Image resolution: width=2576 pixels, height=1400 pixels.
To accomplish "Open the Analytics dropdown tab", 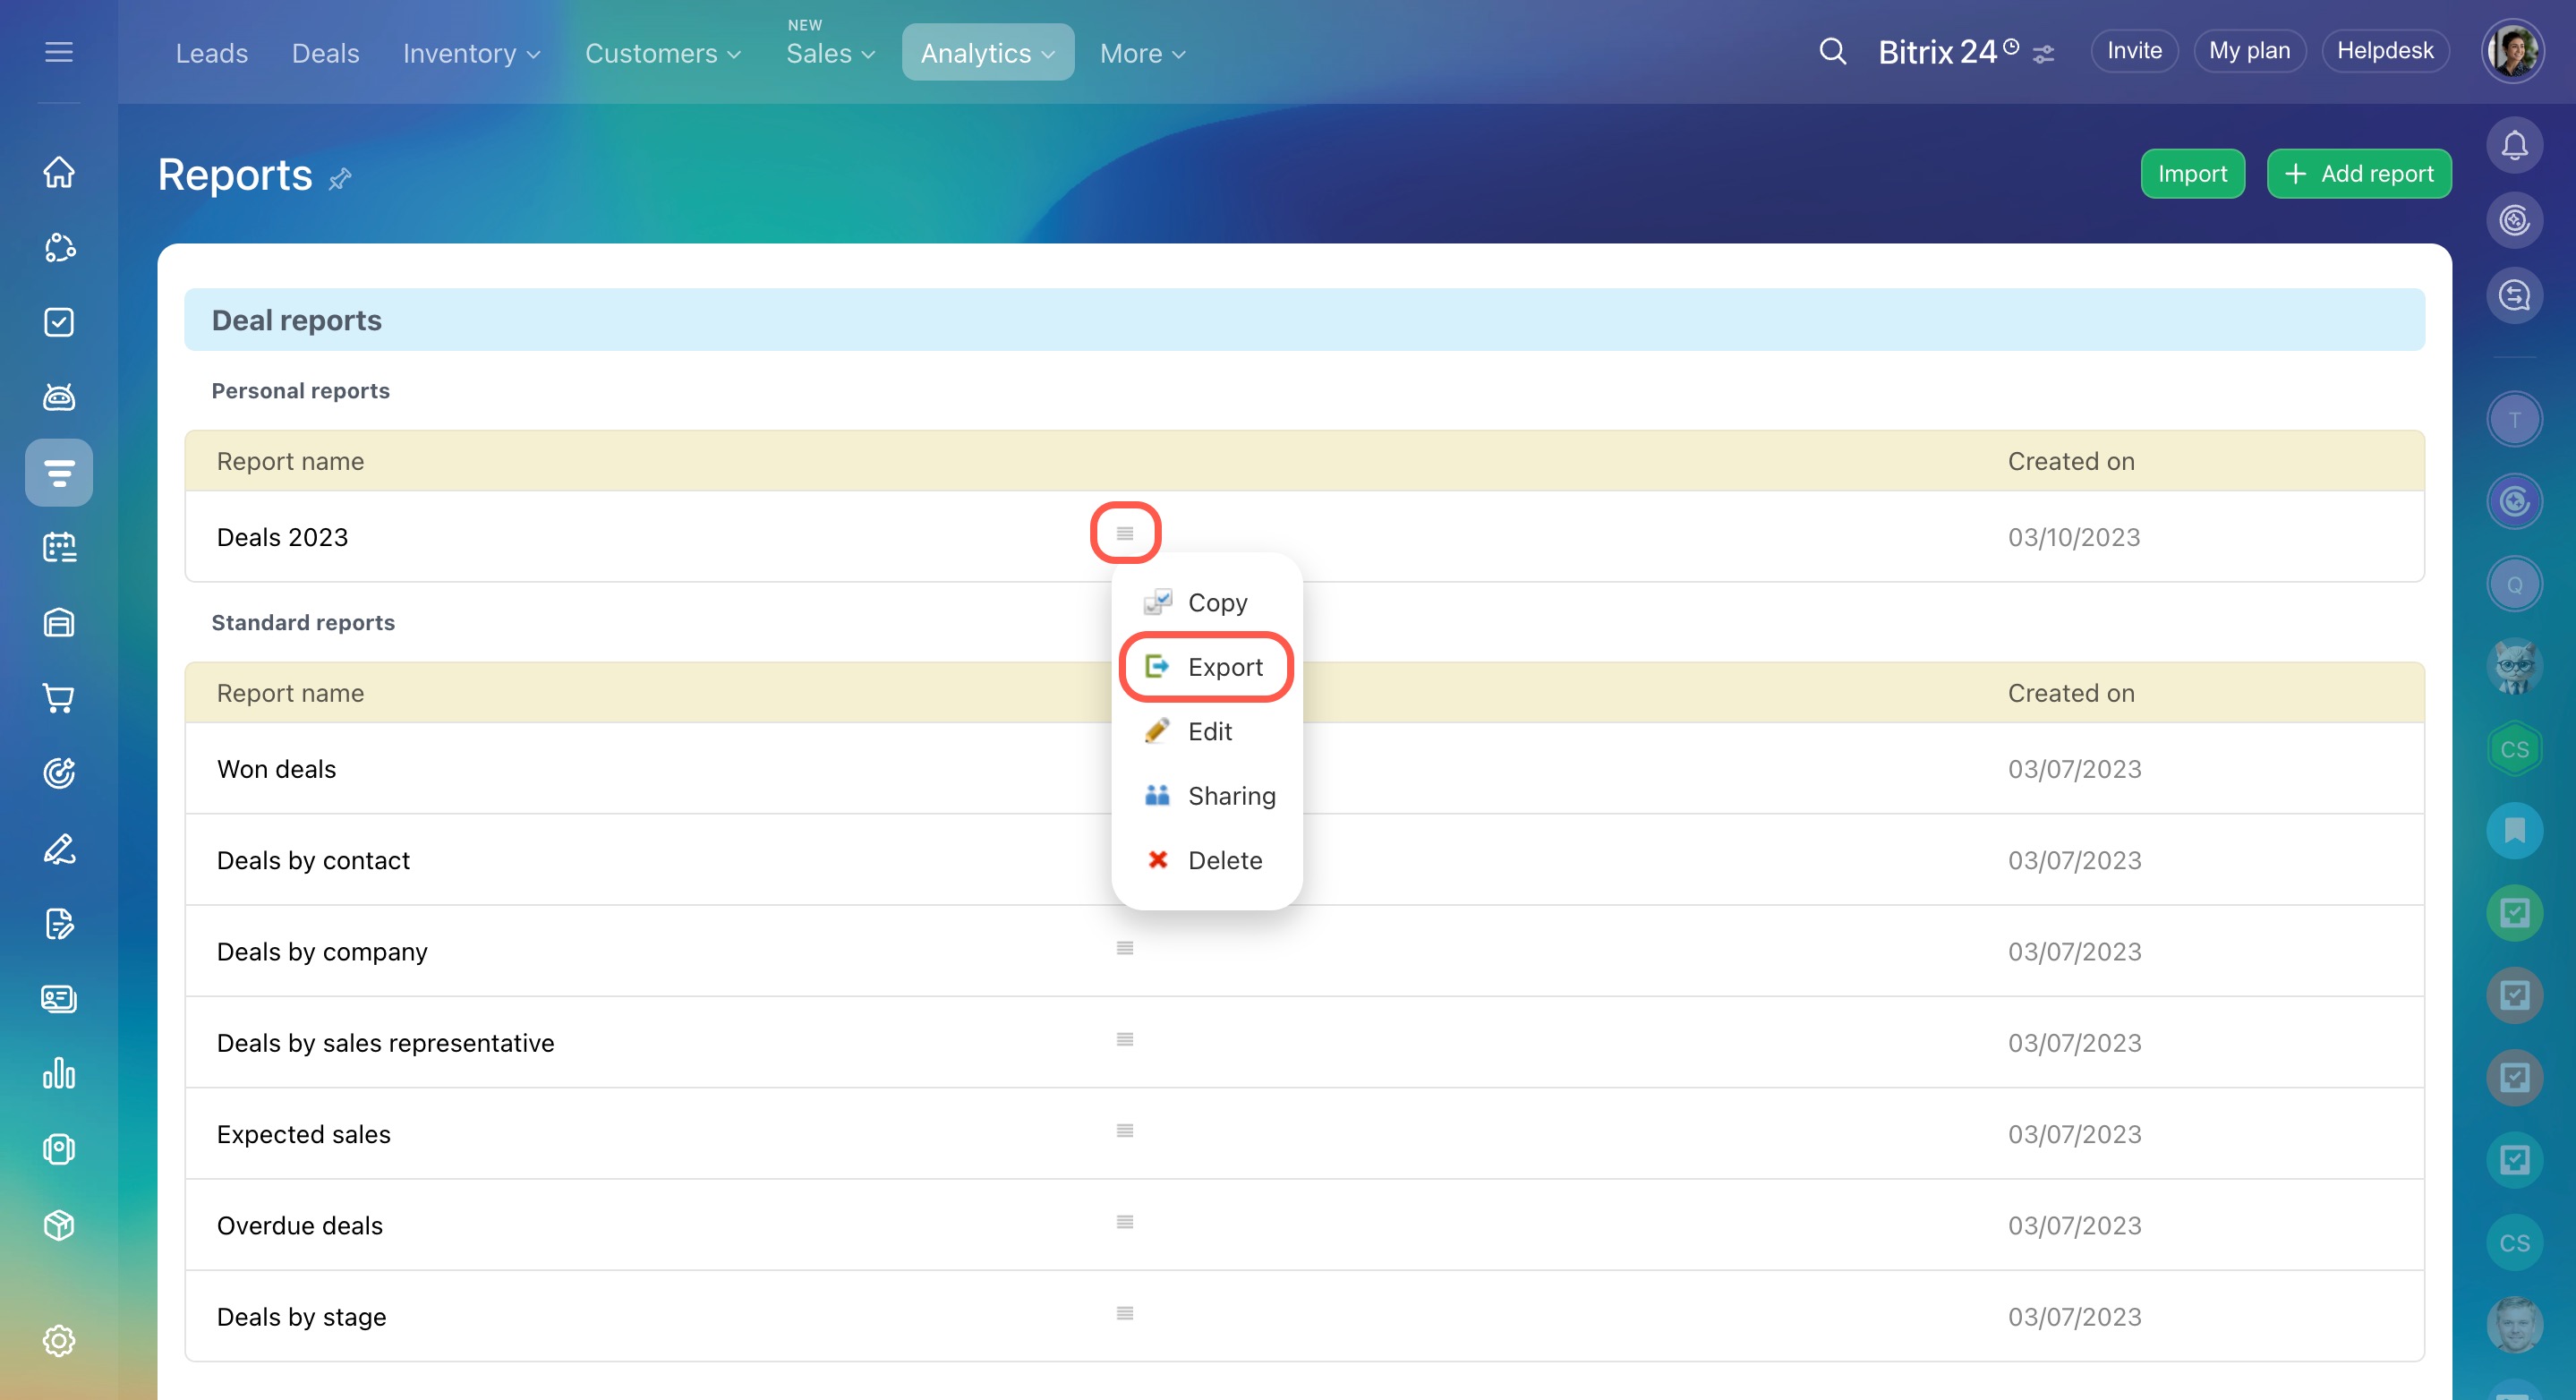I will (987, 53).
